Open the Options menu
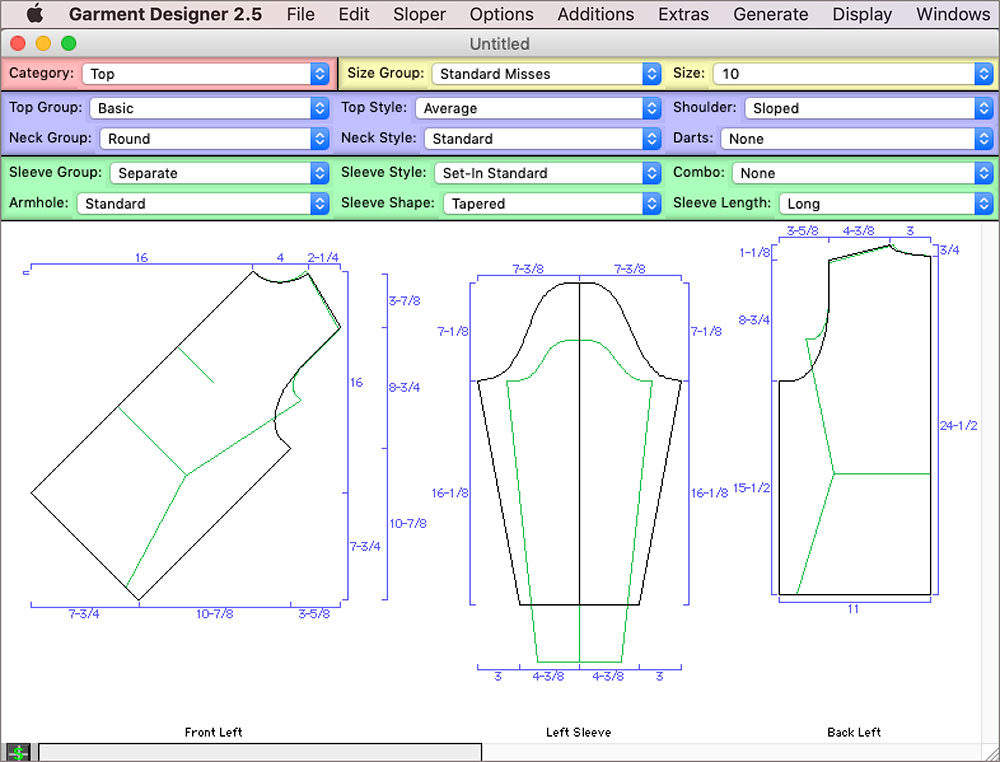The width and height of the screenshot is (1000, 762). (501, 14)
